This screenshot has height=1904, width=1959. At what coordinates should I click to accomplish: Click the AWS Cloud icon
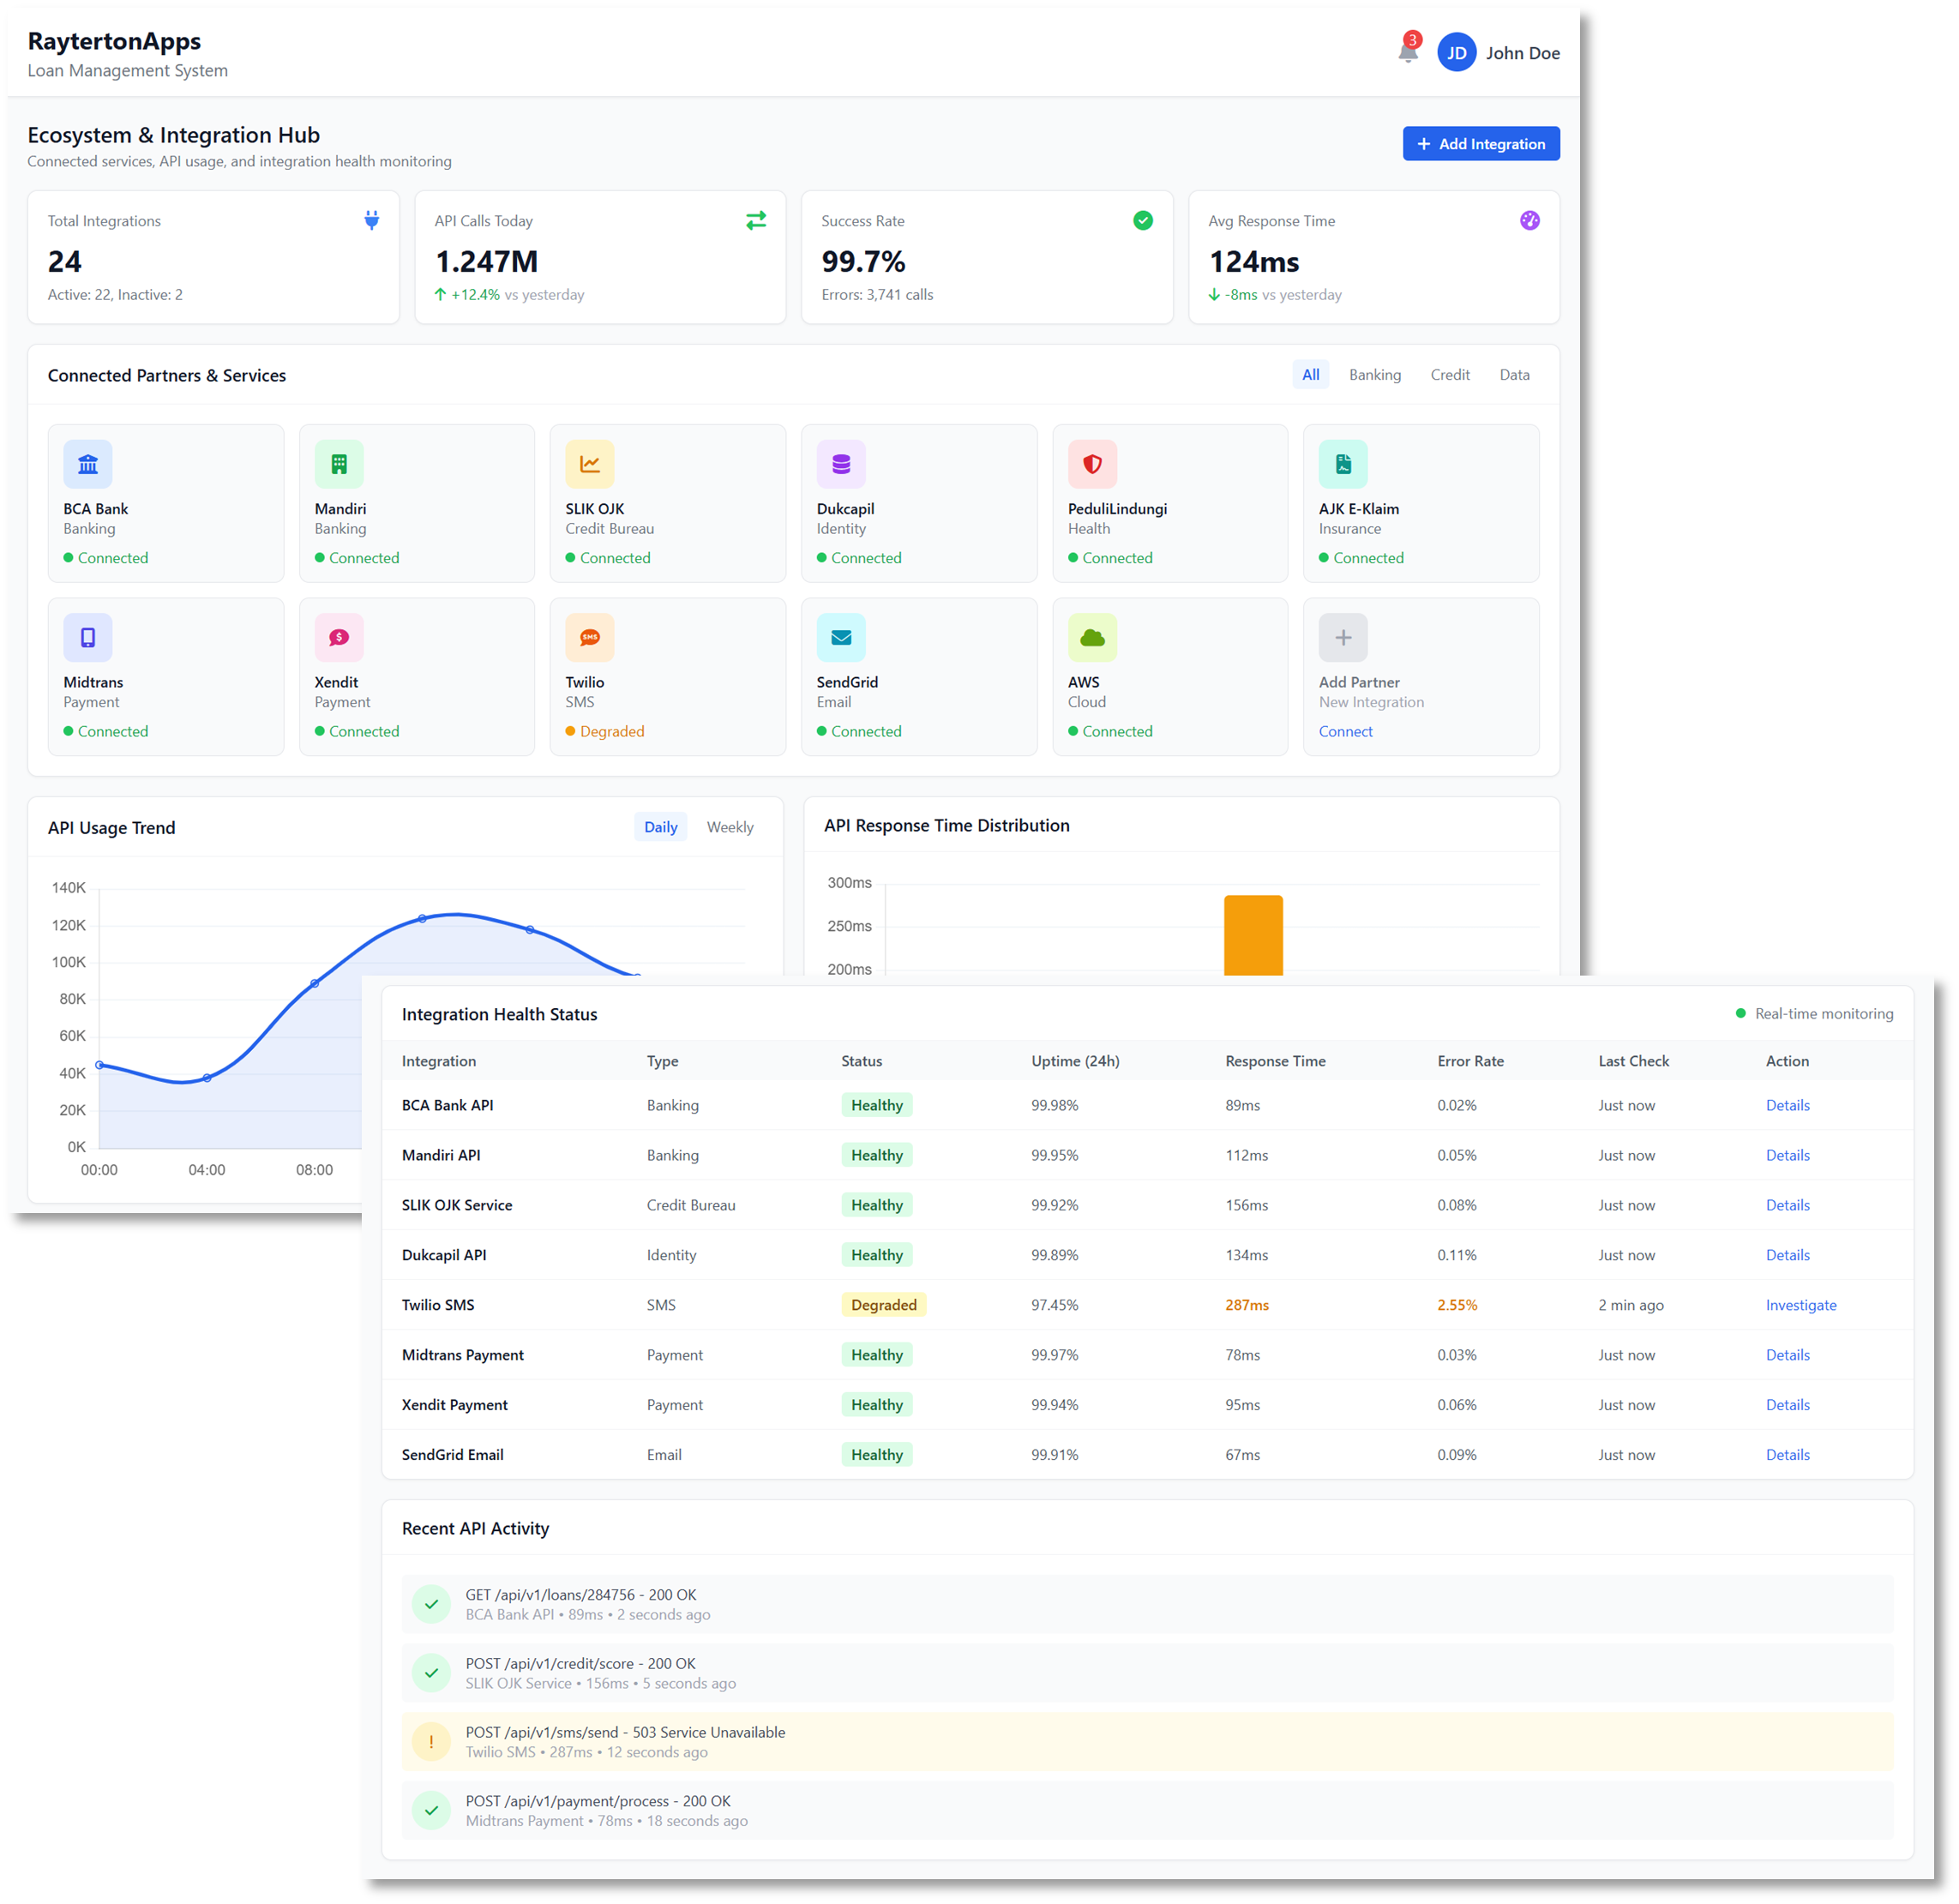click(x=1092, y=637)
